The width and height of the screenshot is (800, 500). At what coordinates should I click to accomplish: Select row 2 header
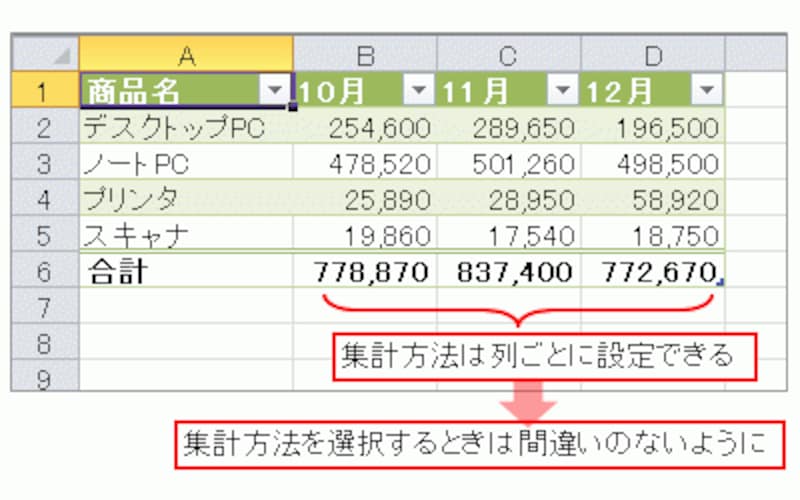click(x=45, y=126)
